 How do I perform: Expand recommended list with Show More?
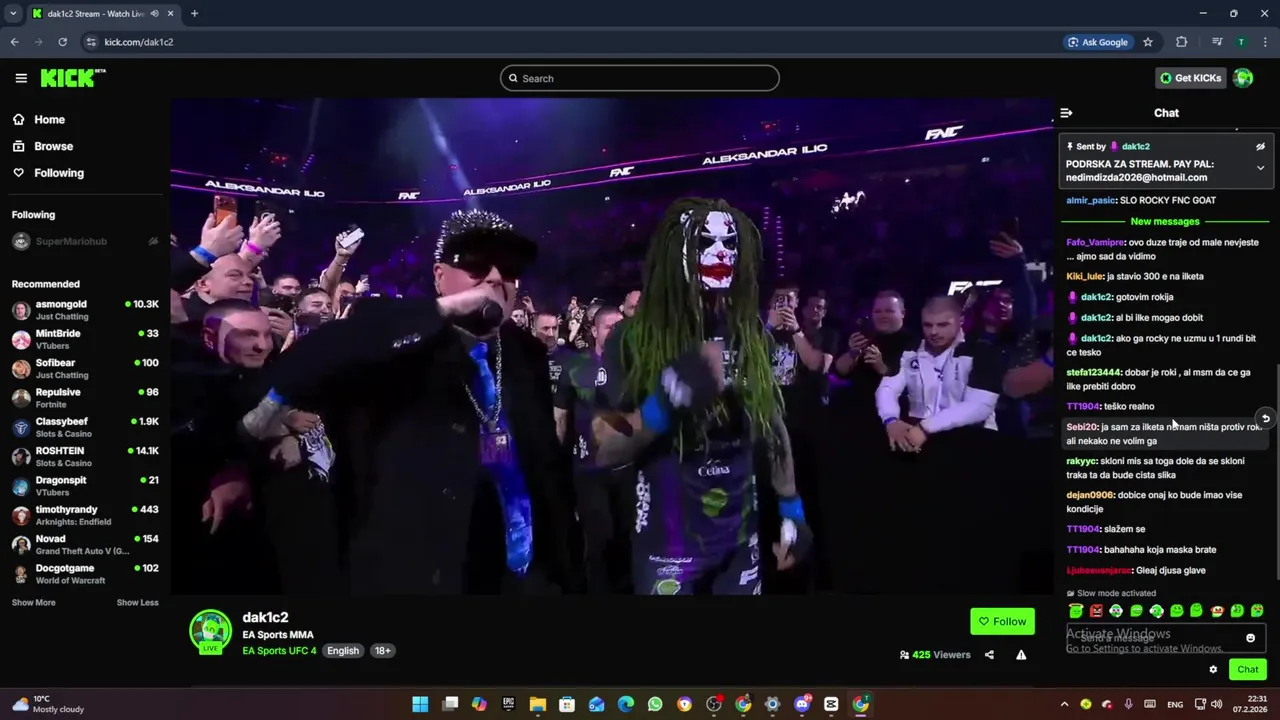click(x=33, y=603)
